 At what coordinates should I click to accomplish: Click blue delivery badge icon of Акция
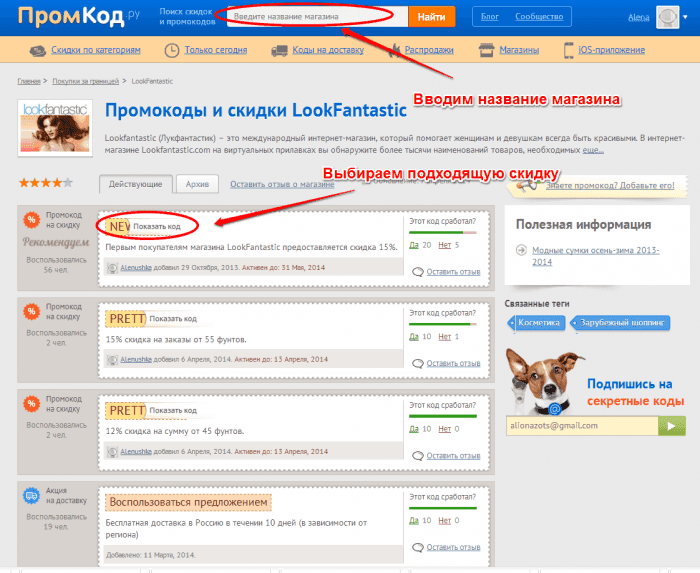31,495
